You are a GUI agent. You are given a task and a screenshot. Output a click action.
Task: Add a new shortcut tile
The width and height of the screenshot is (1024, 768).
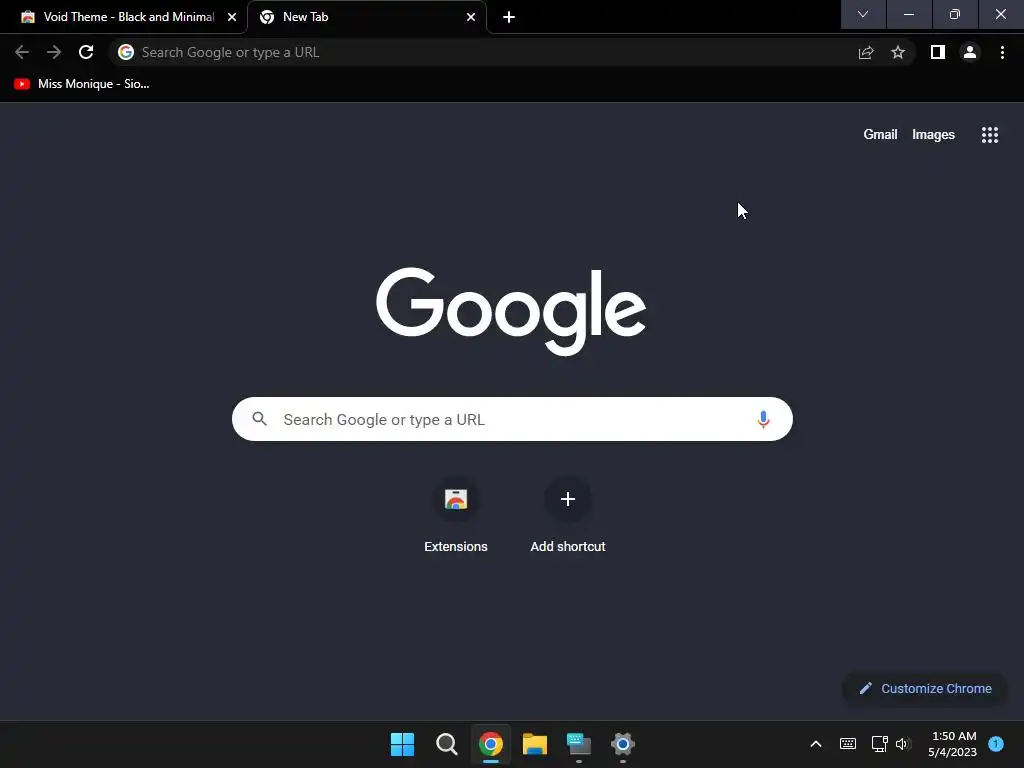click(x=568, y=516)
